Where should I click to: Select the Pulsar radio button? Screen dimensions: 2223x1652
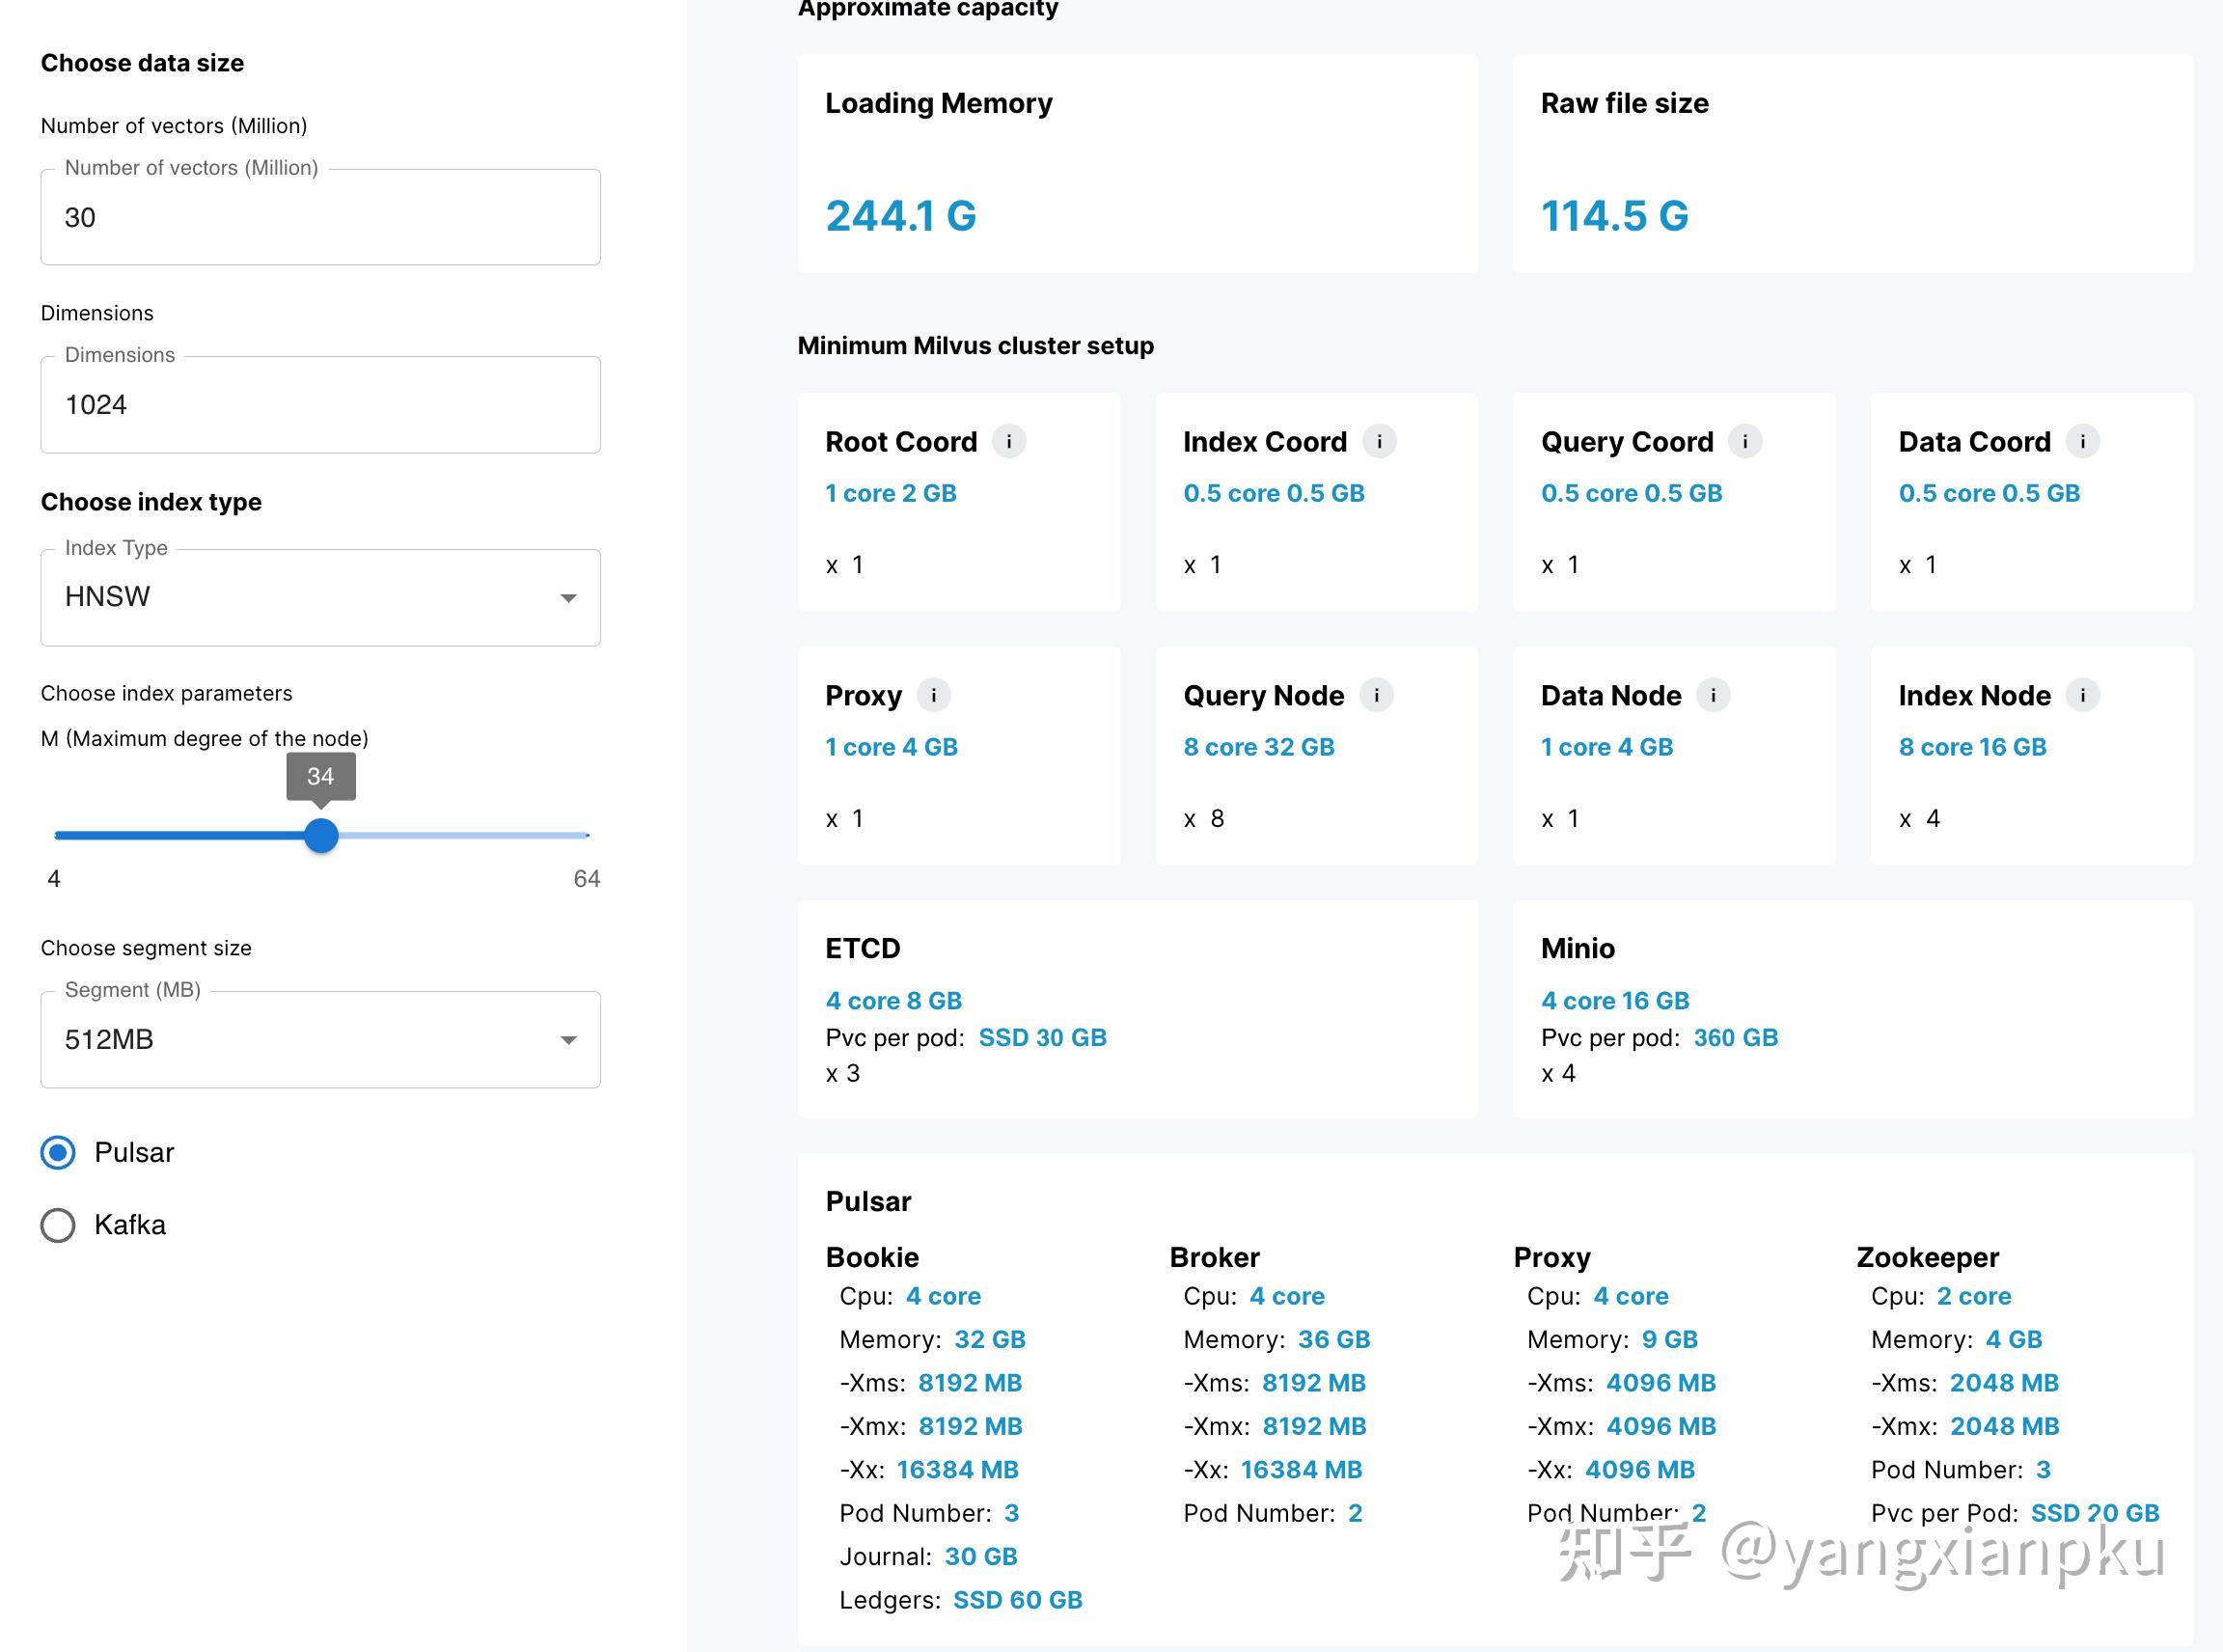(58, 1153)
